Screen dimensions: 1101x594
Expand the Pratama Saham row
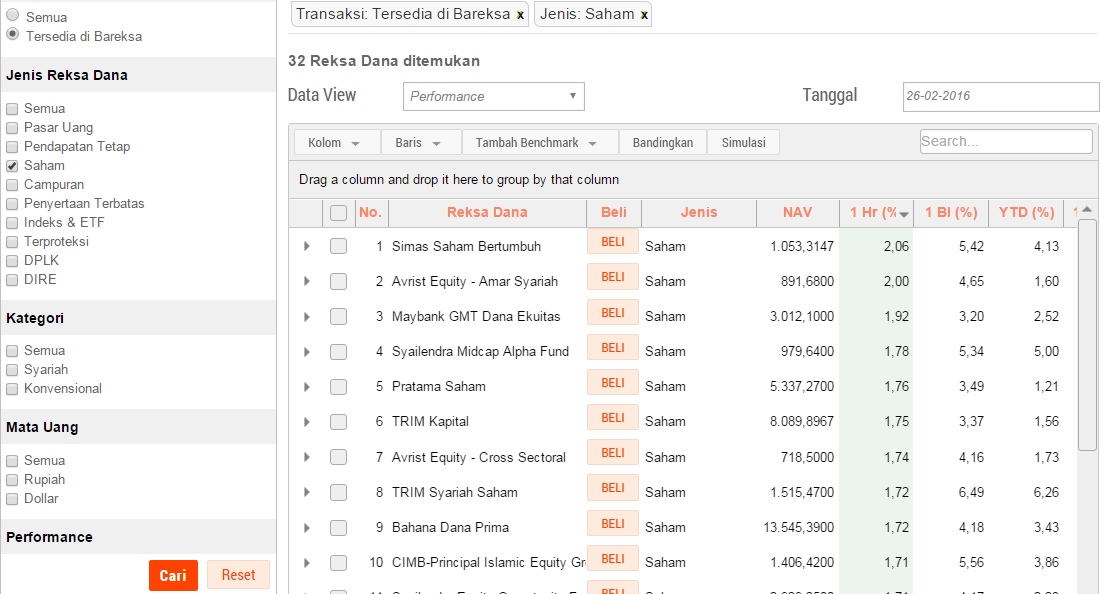(307, 387)
